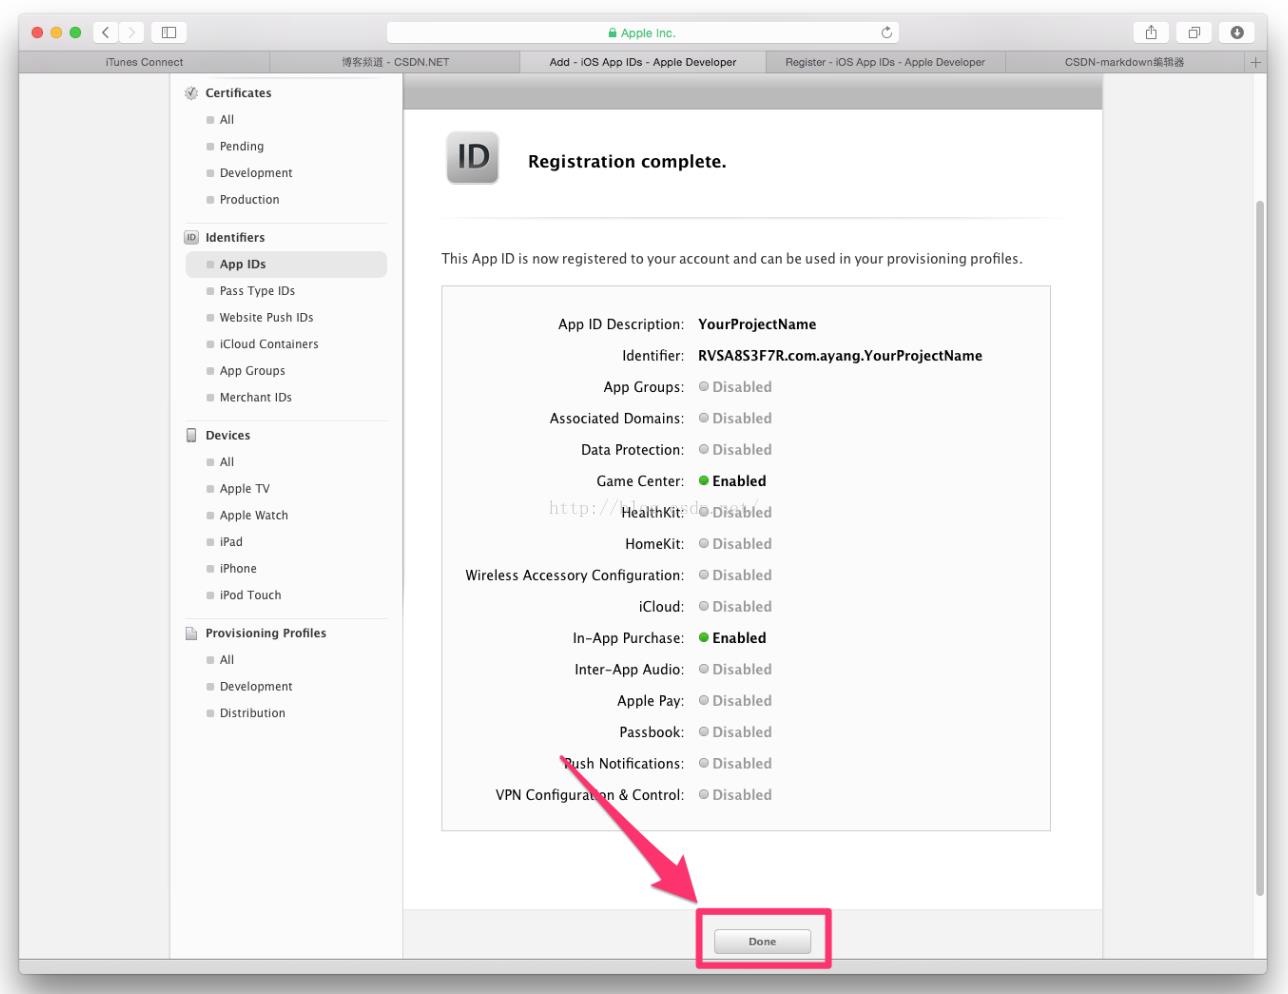The height and width of the screenshot is (994, 1288).
Task: Add a new tab with plus icon
Action: pos(1255,62)
